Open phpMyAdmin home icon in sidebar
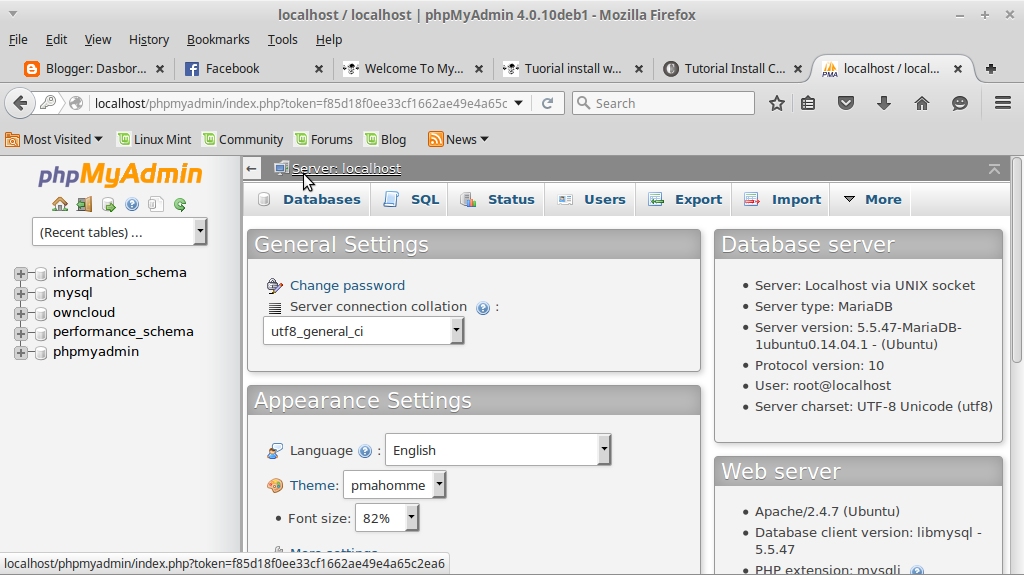Viewport: 1024px width, 575px height. coord(60,205)
